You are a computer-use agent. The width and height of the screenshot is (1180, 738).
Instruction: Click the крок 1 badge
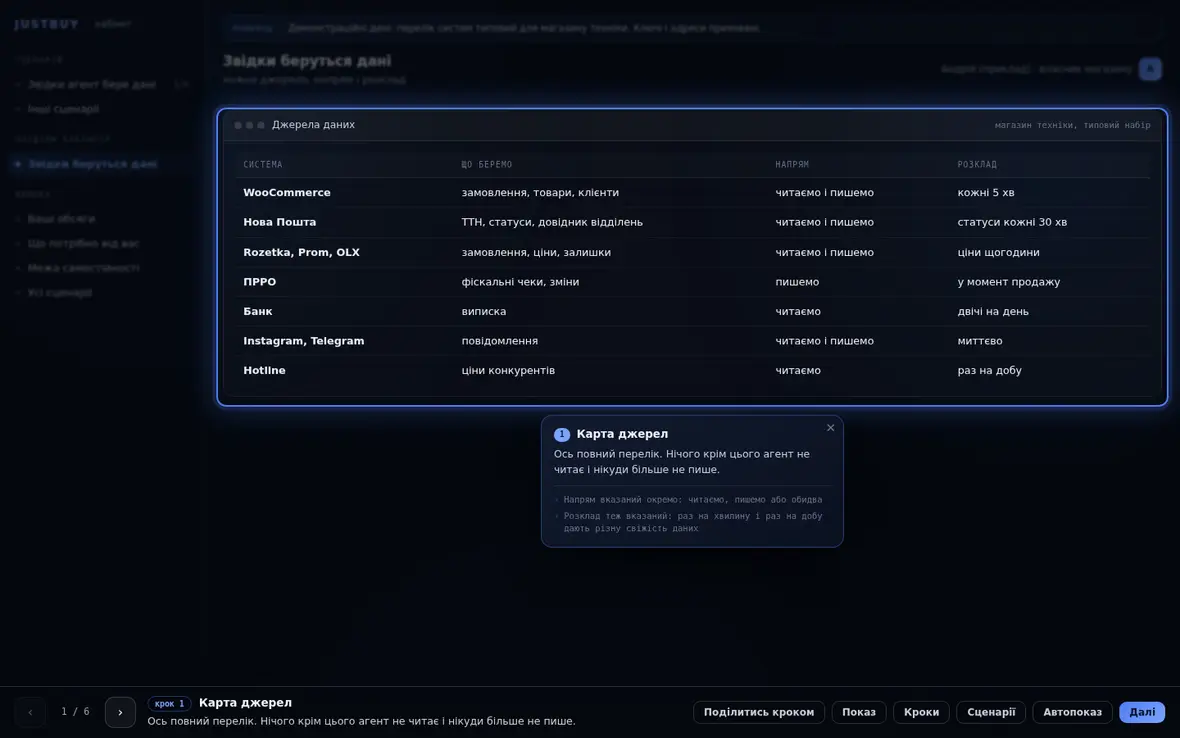169,703
